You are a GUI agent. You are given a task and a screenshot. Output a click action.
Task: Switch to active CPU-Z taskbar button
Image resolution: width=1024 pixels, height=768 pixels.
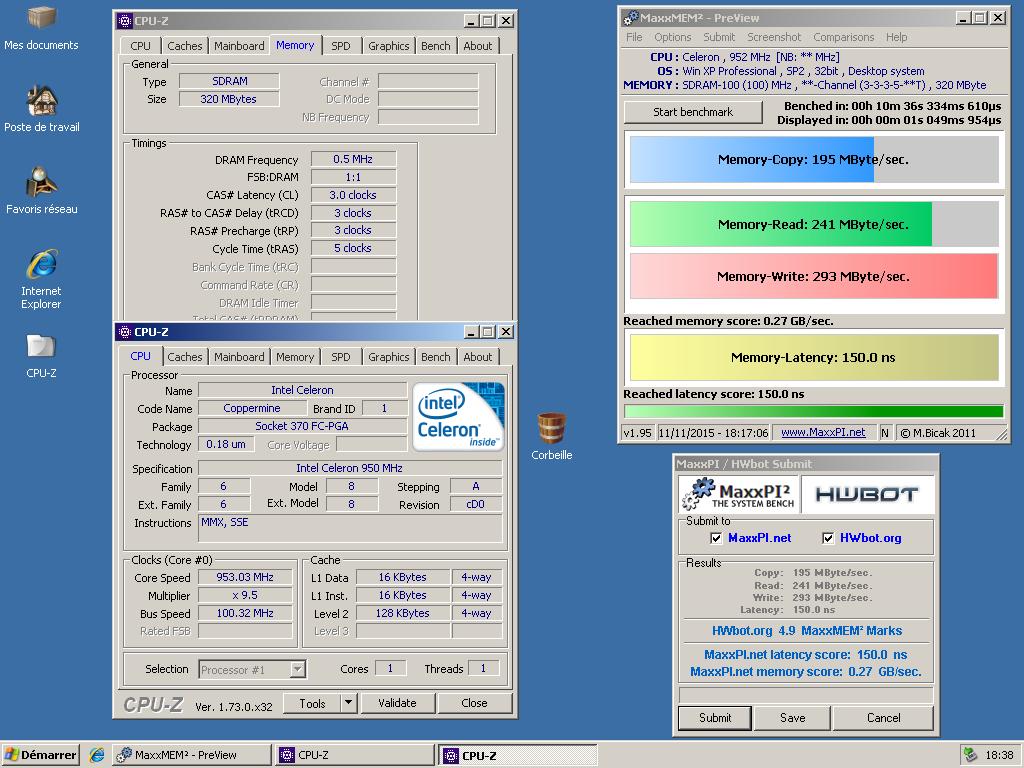(518, 755)
